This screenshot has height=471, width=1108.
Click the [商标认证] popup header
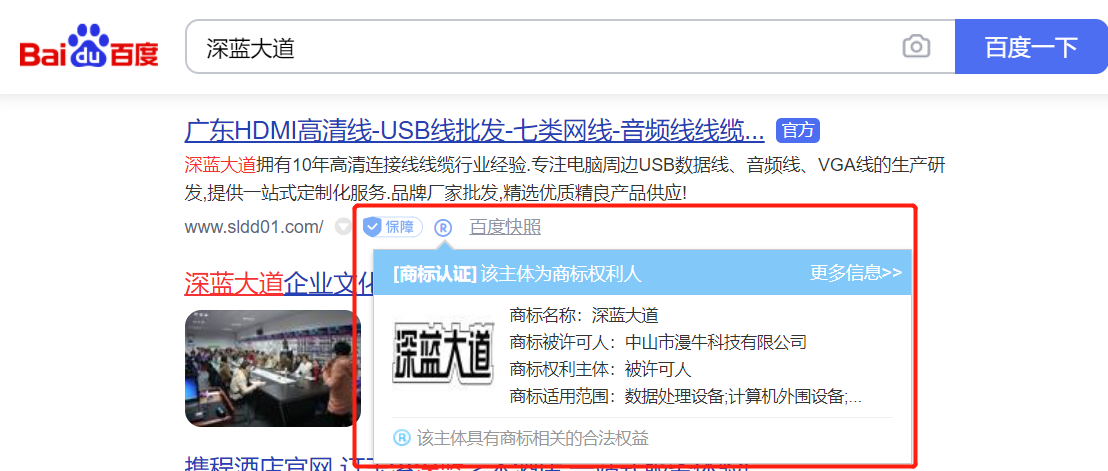(517, 274)
